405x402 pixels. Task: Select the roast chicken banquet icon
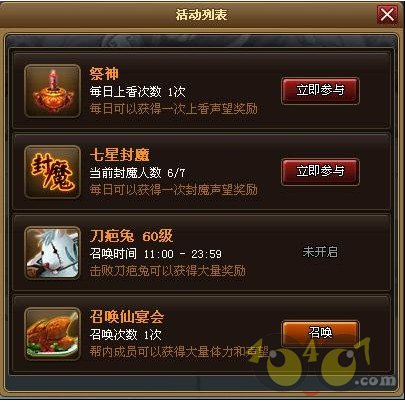click(x=52, y=334)
